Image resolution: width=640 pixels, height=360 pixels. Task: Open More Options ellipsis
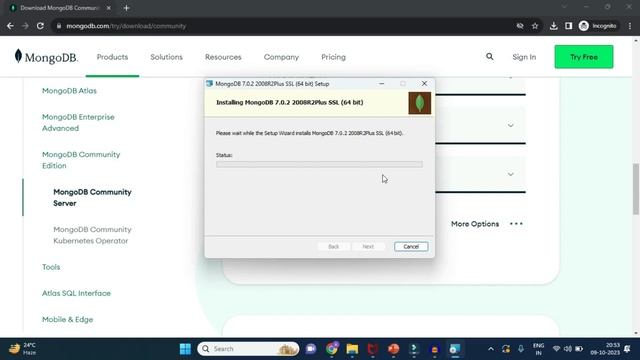516,224
